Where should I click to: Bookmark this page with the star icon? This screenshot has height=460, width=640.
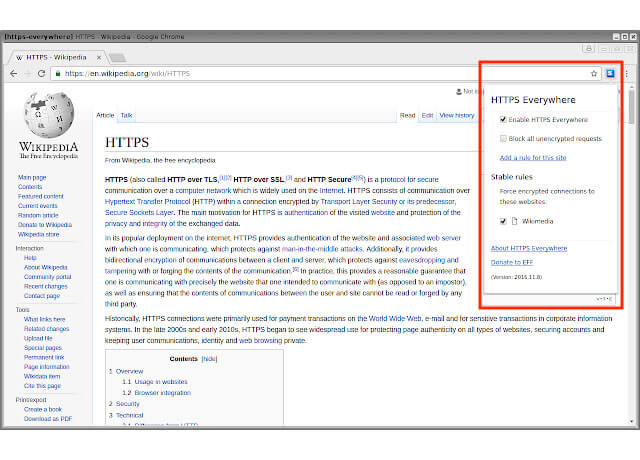tap(594, 73)
